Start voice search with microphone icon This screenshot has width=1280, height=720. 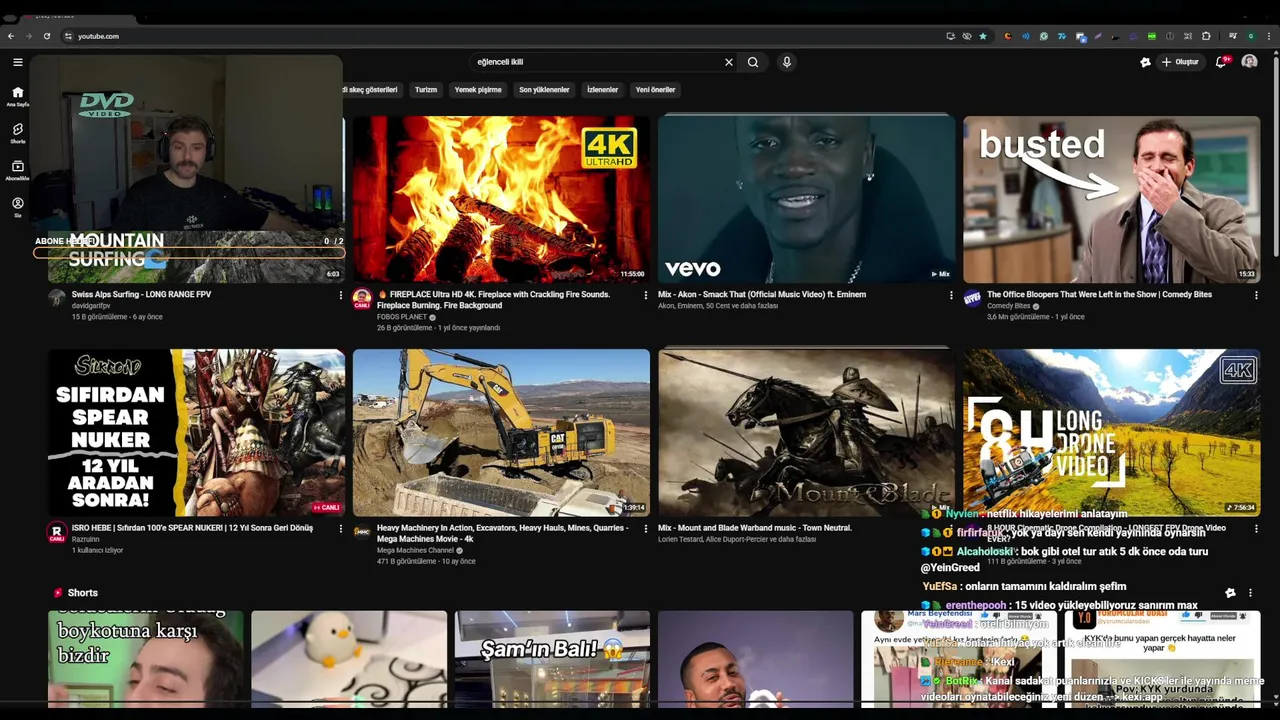coord(787,62)
